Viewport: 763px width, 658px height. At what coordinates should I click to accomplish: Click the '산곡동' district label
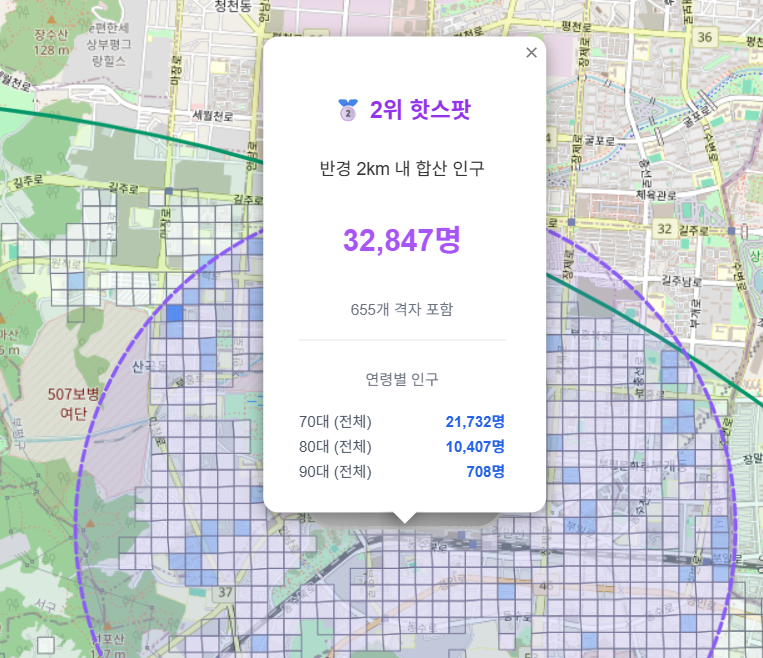pos(149,366)
